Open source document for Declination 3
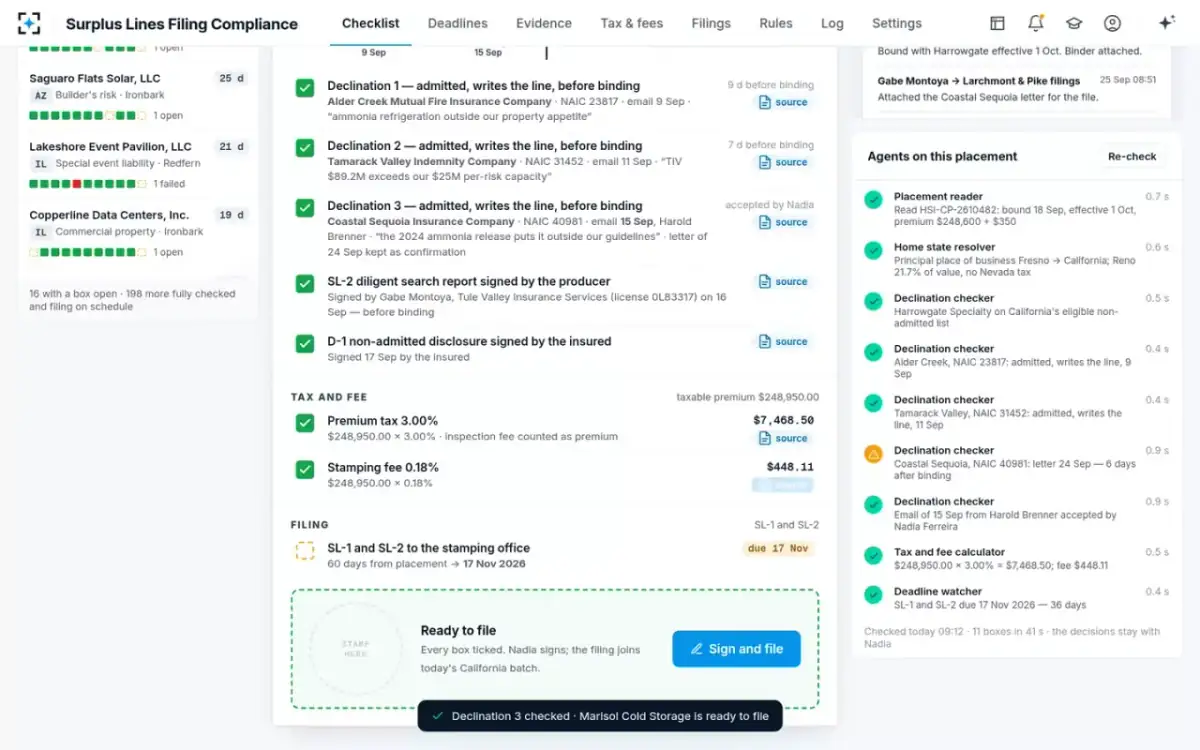The width and height of the screenshot is (1200, 750). 783,222
